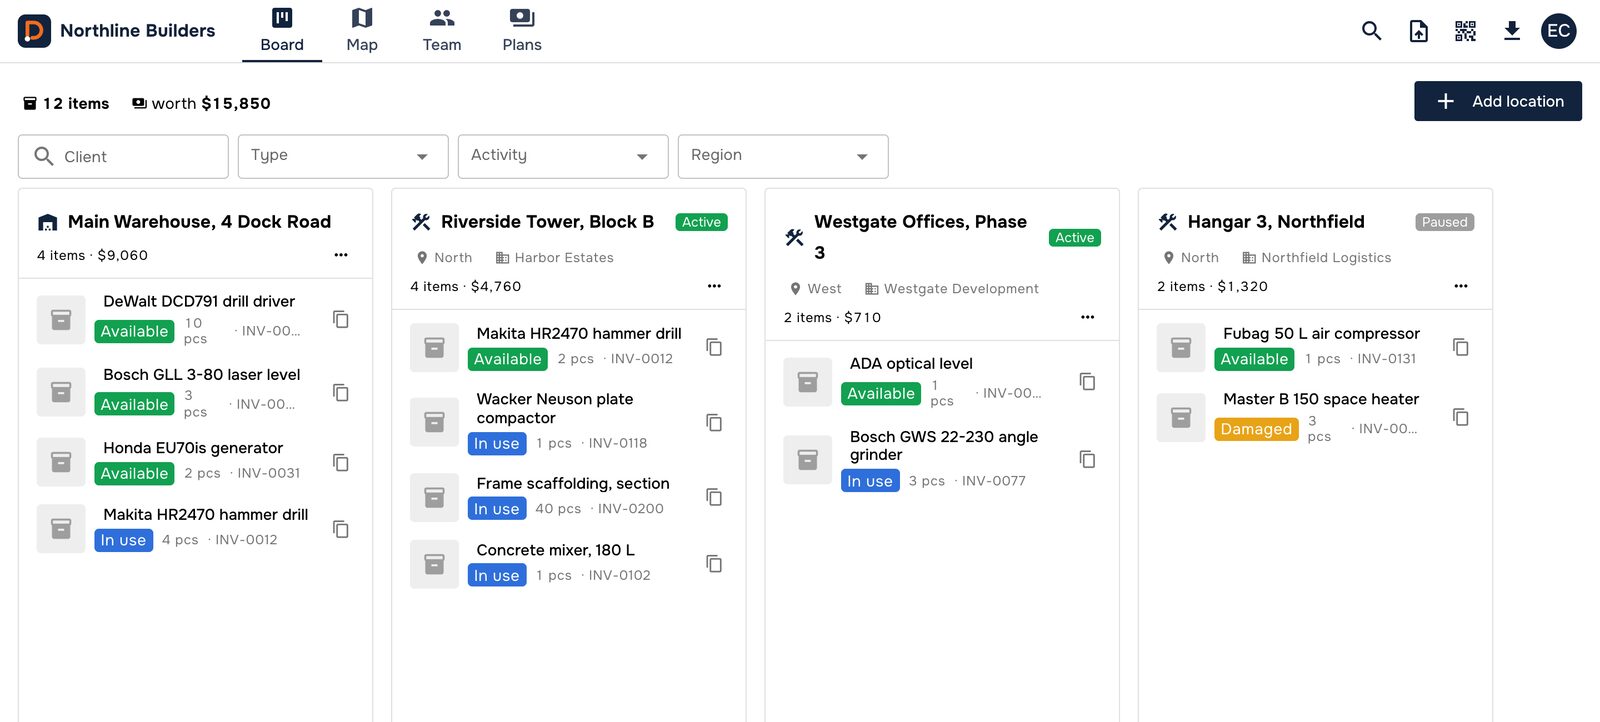1600x722 pixels.
Task: Switch to the Plans tab
Action: (522, 31)
